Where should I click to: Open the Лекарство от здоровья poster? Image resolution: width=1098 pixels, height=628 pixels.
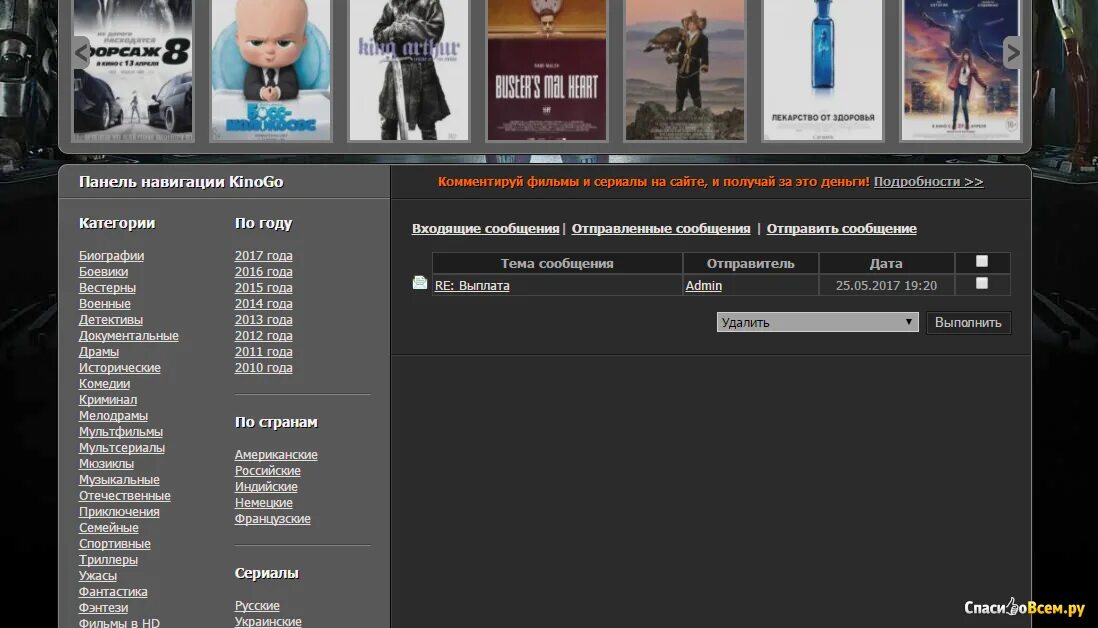click(822, 70)
